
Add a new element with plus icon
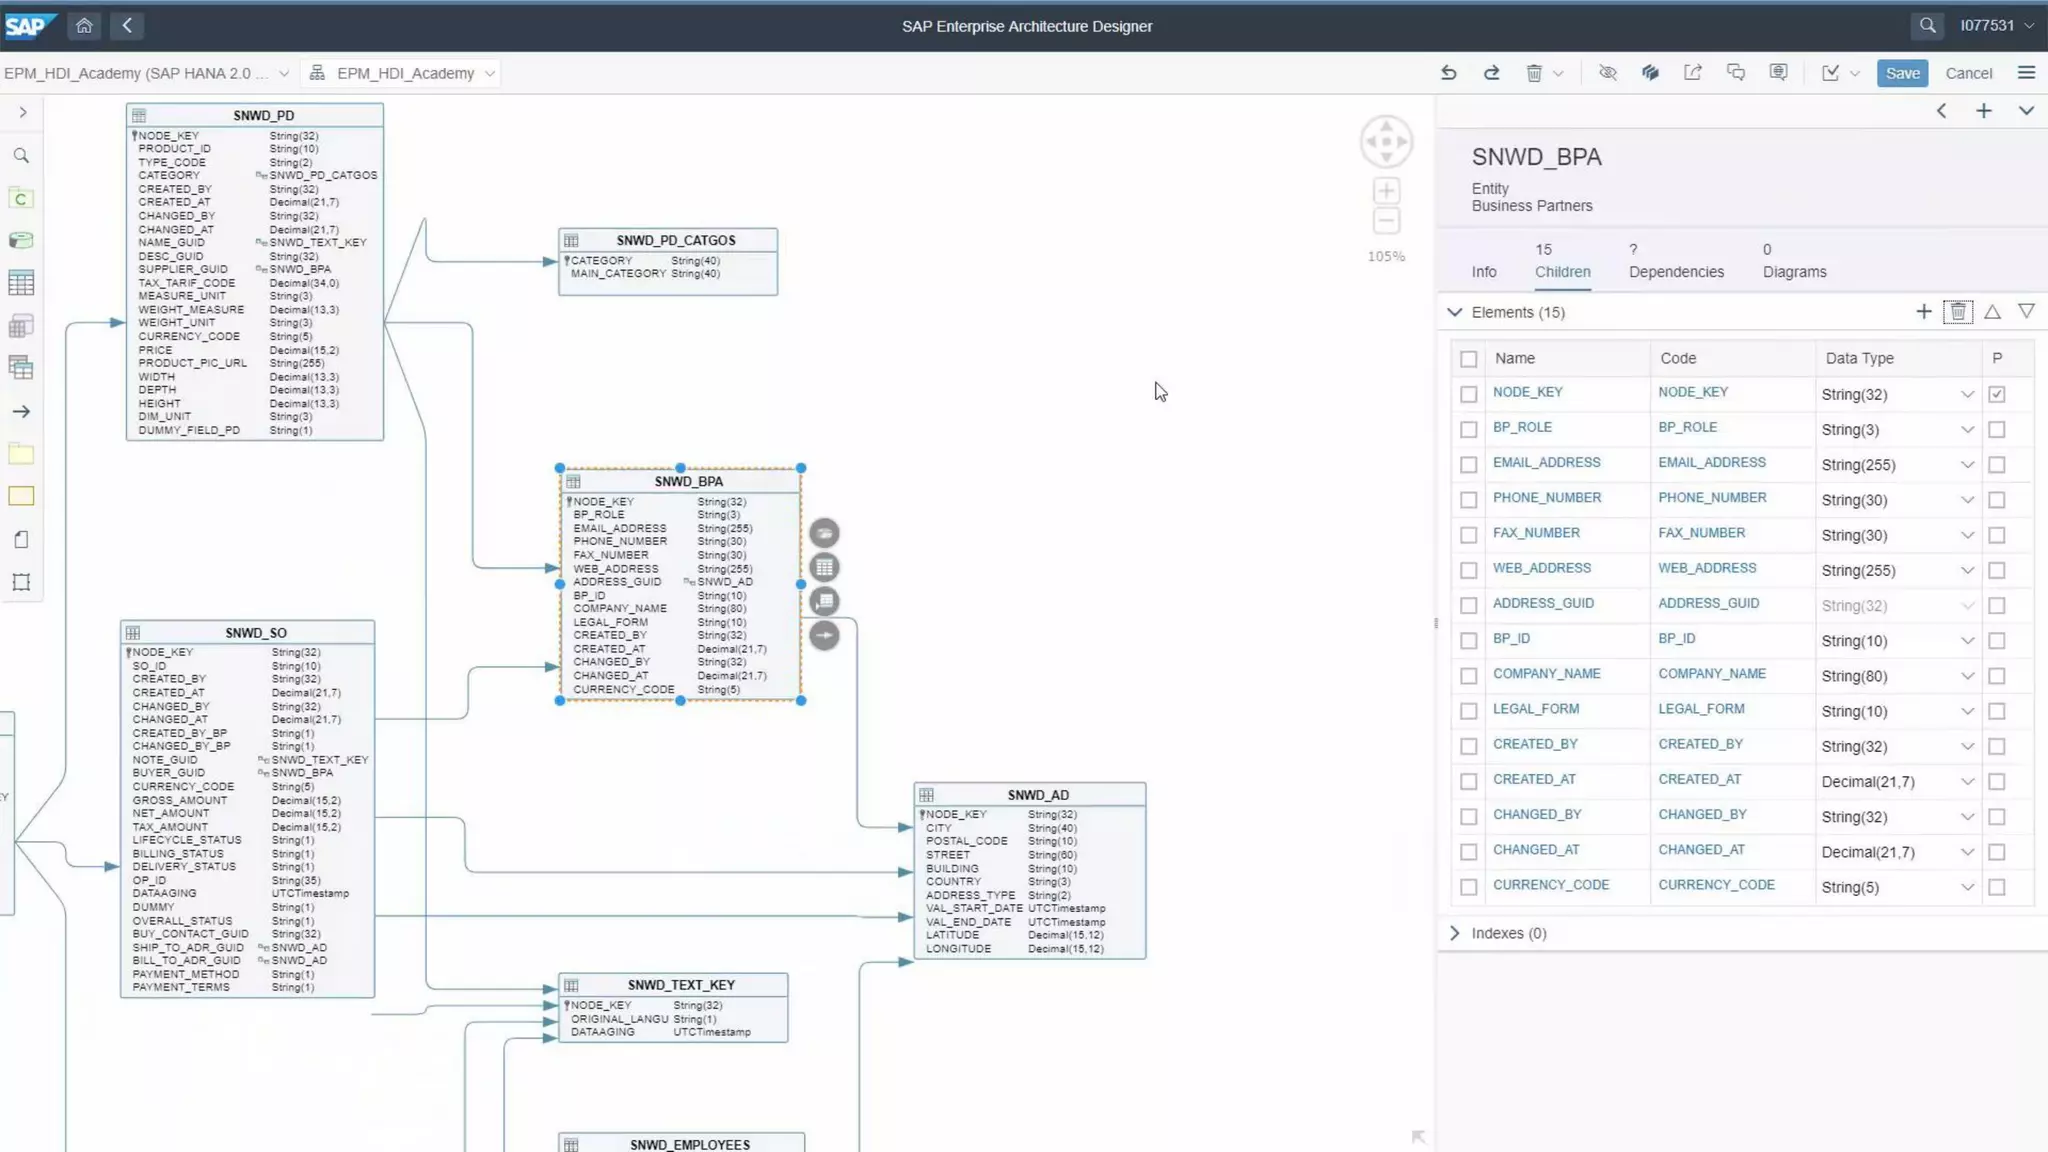(1923, 312)
